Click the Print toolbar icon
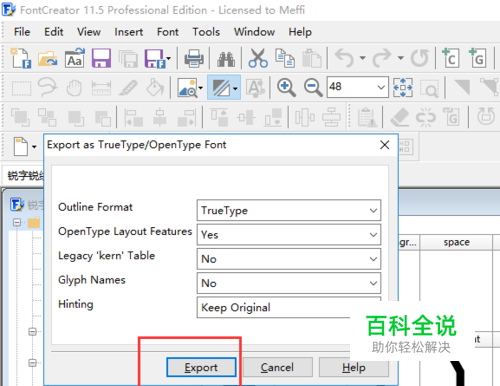 coord(194,58)
